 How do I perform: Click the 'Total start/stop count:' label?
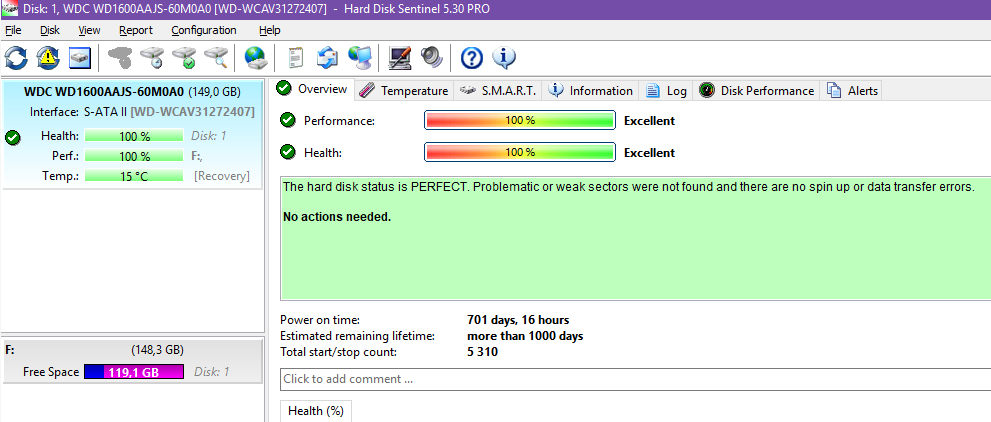pyautogui.click(x=337, y=352)
